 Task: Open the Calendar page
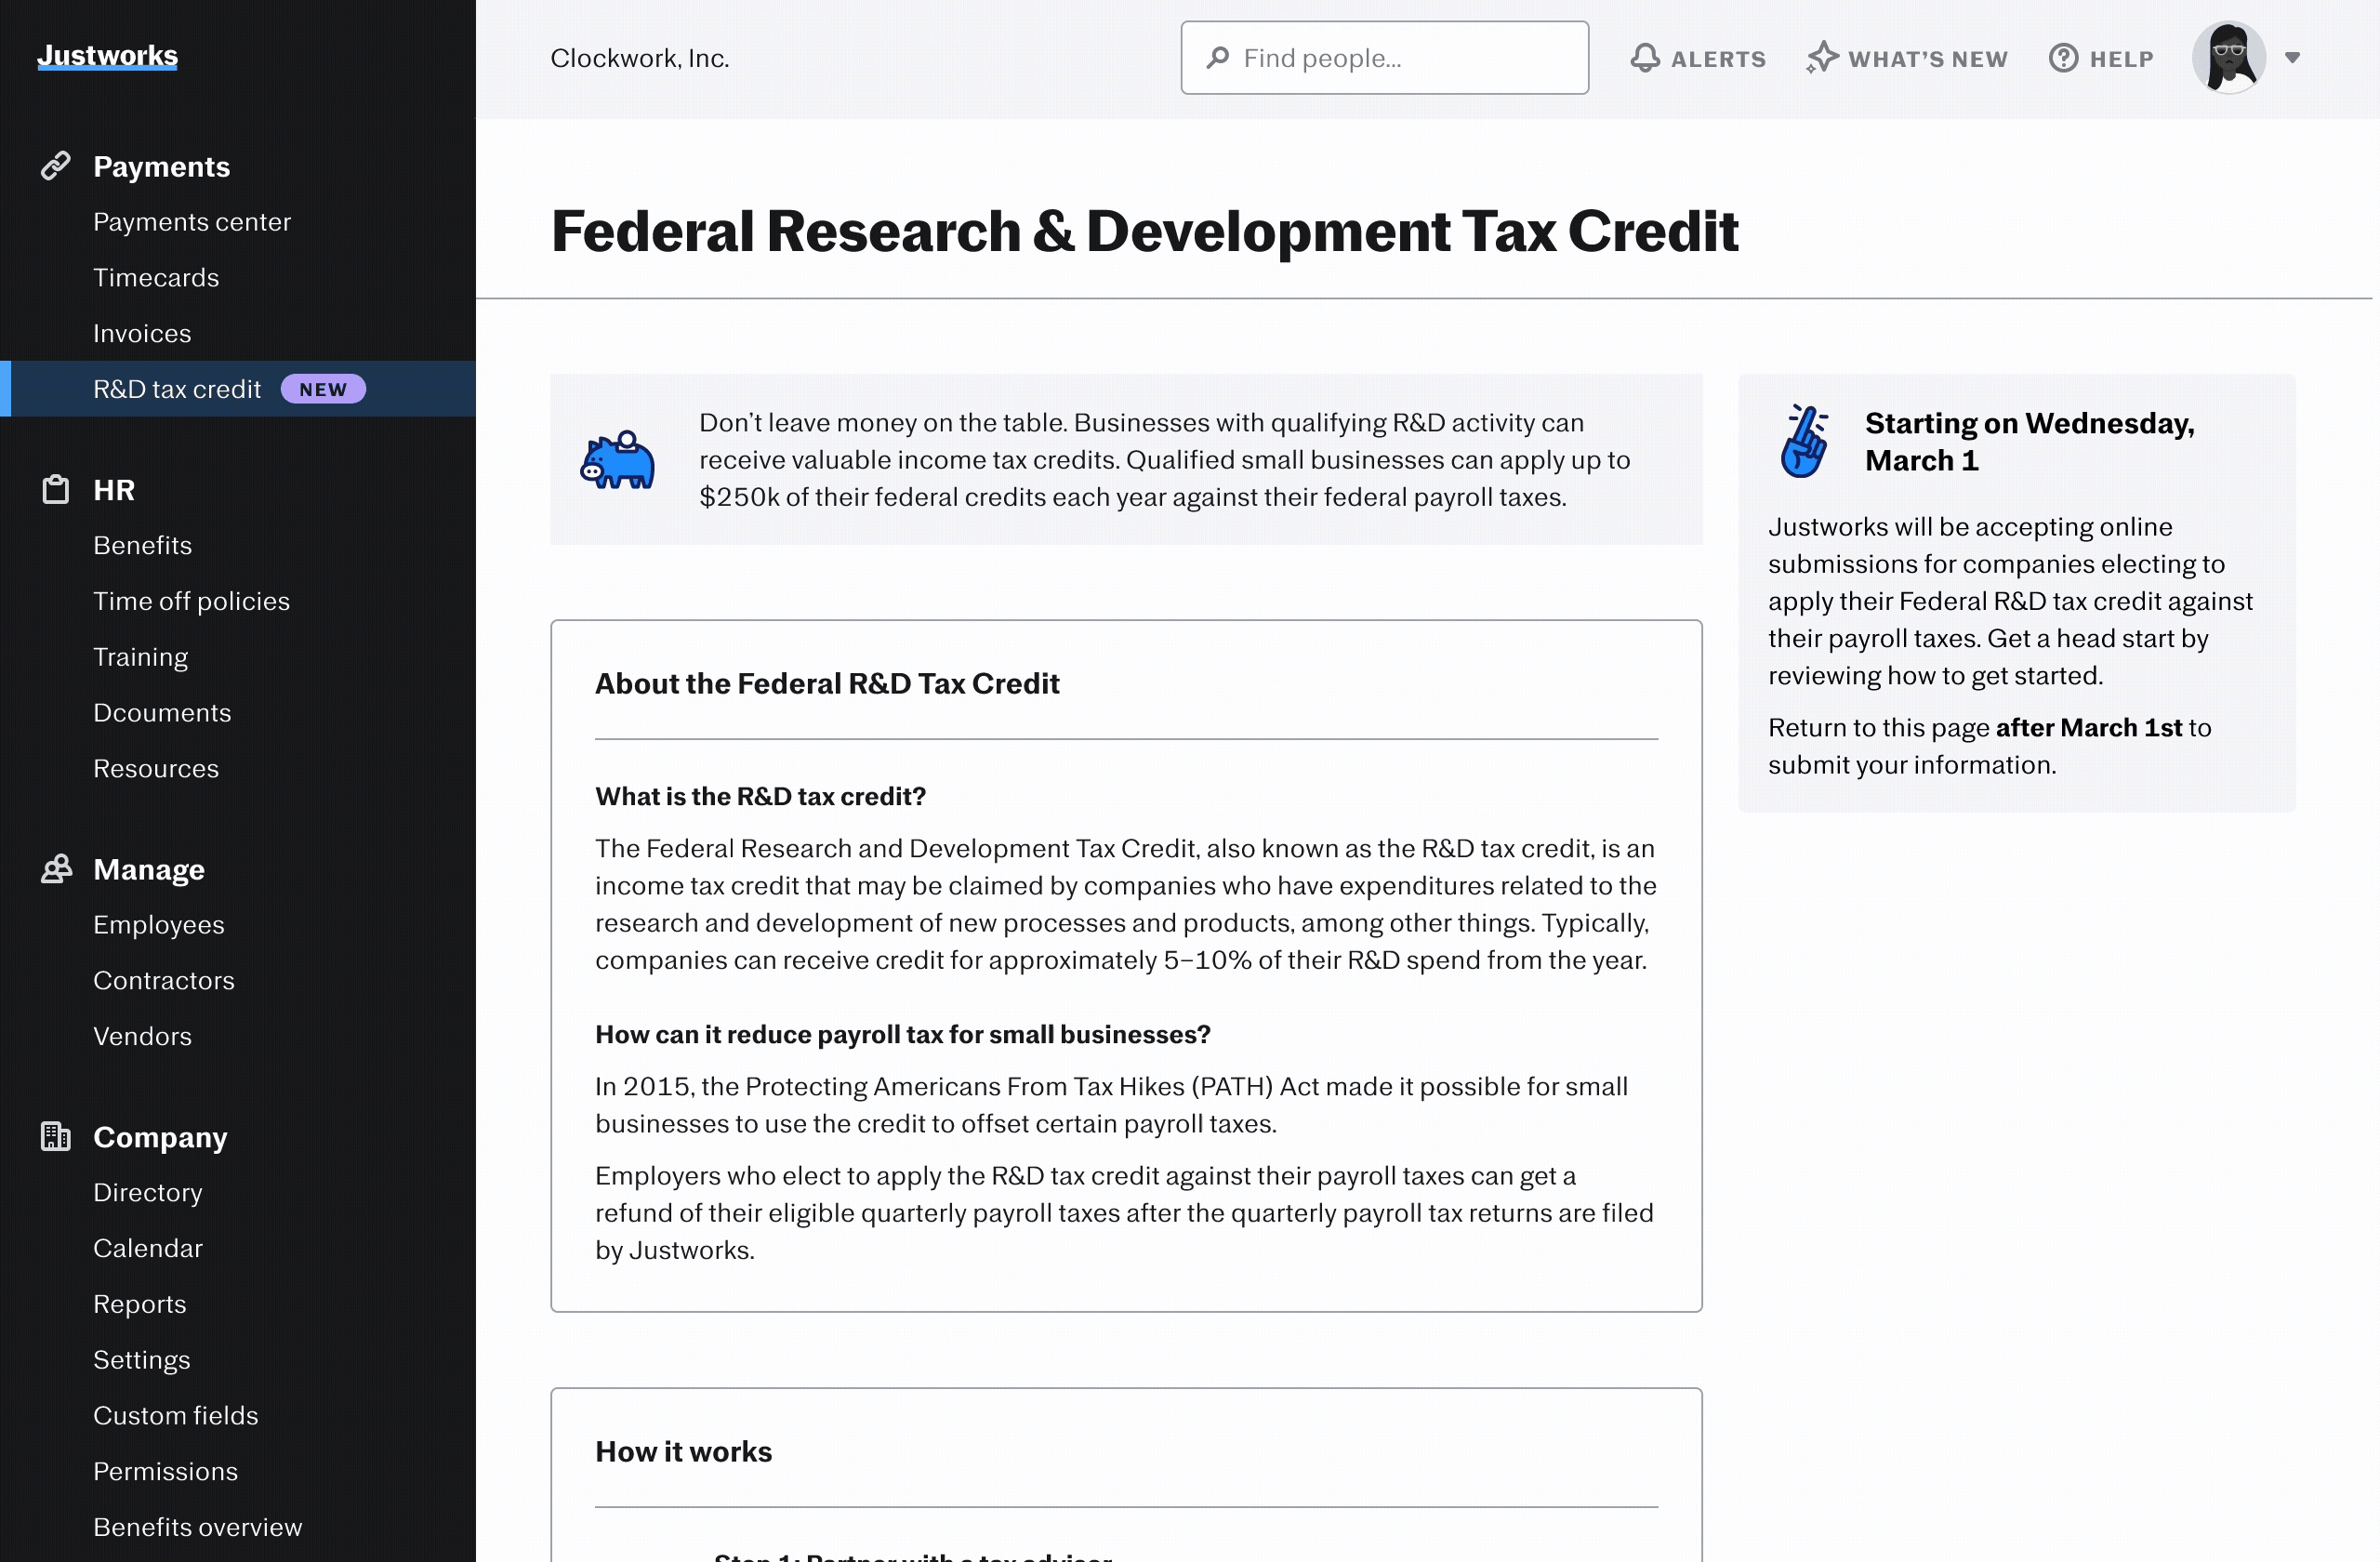coord(148,1249)
